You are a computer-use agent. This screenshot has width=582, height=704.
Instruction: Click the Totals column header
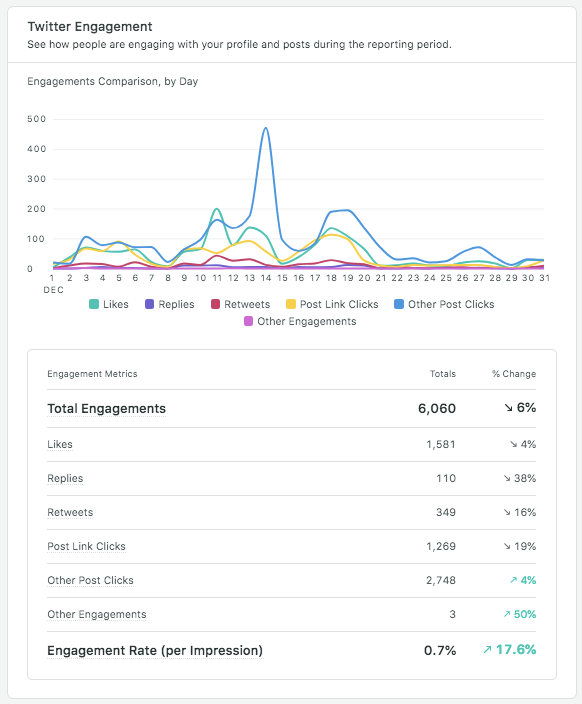[442, 374]
